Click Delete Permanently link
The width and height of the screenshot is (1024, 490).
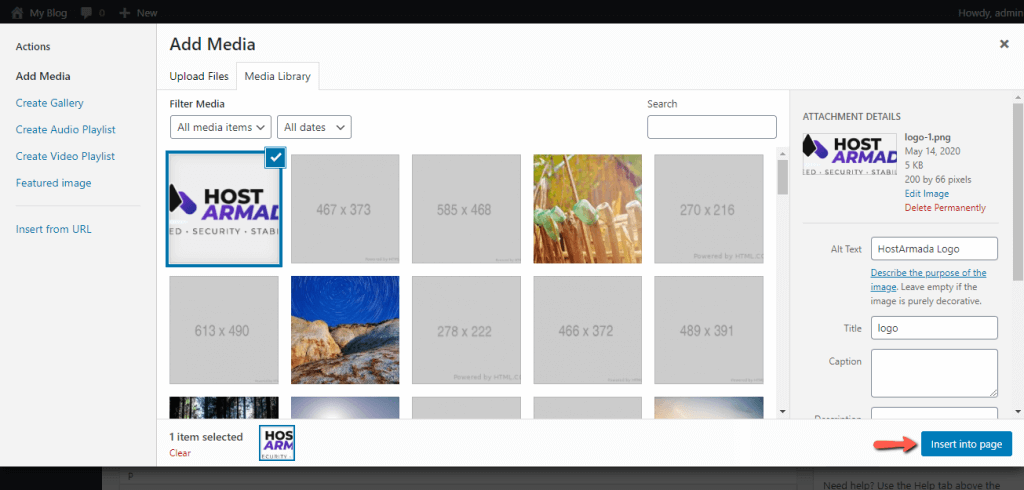point(945,208)
